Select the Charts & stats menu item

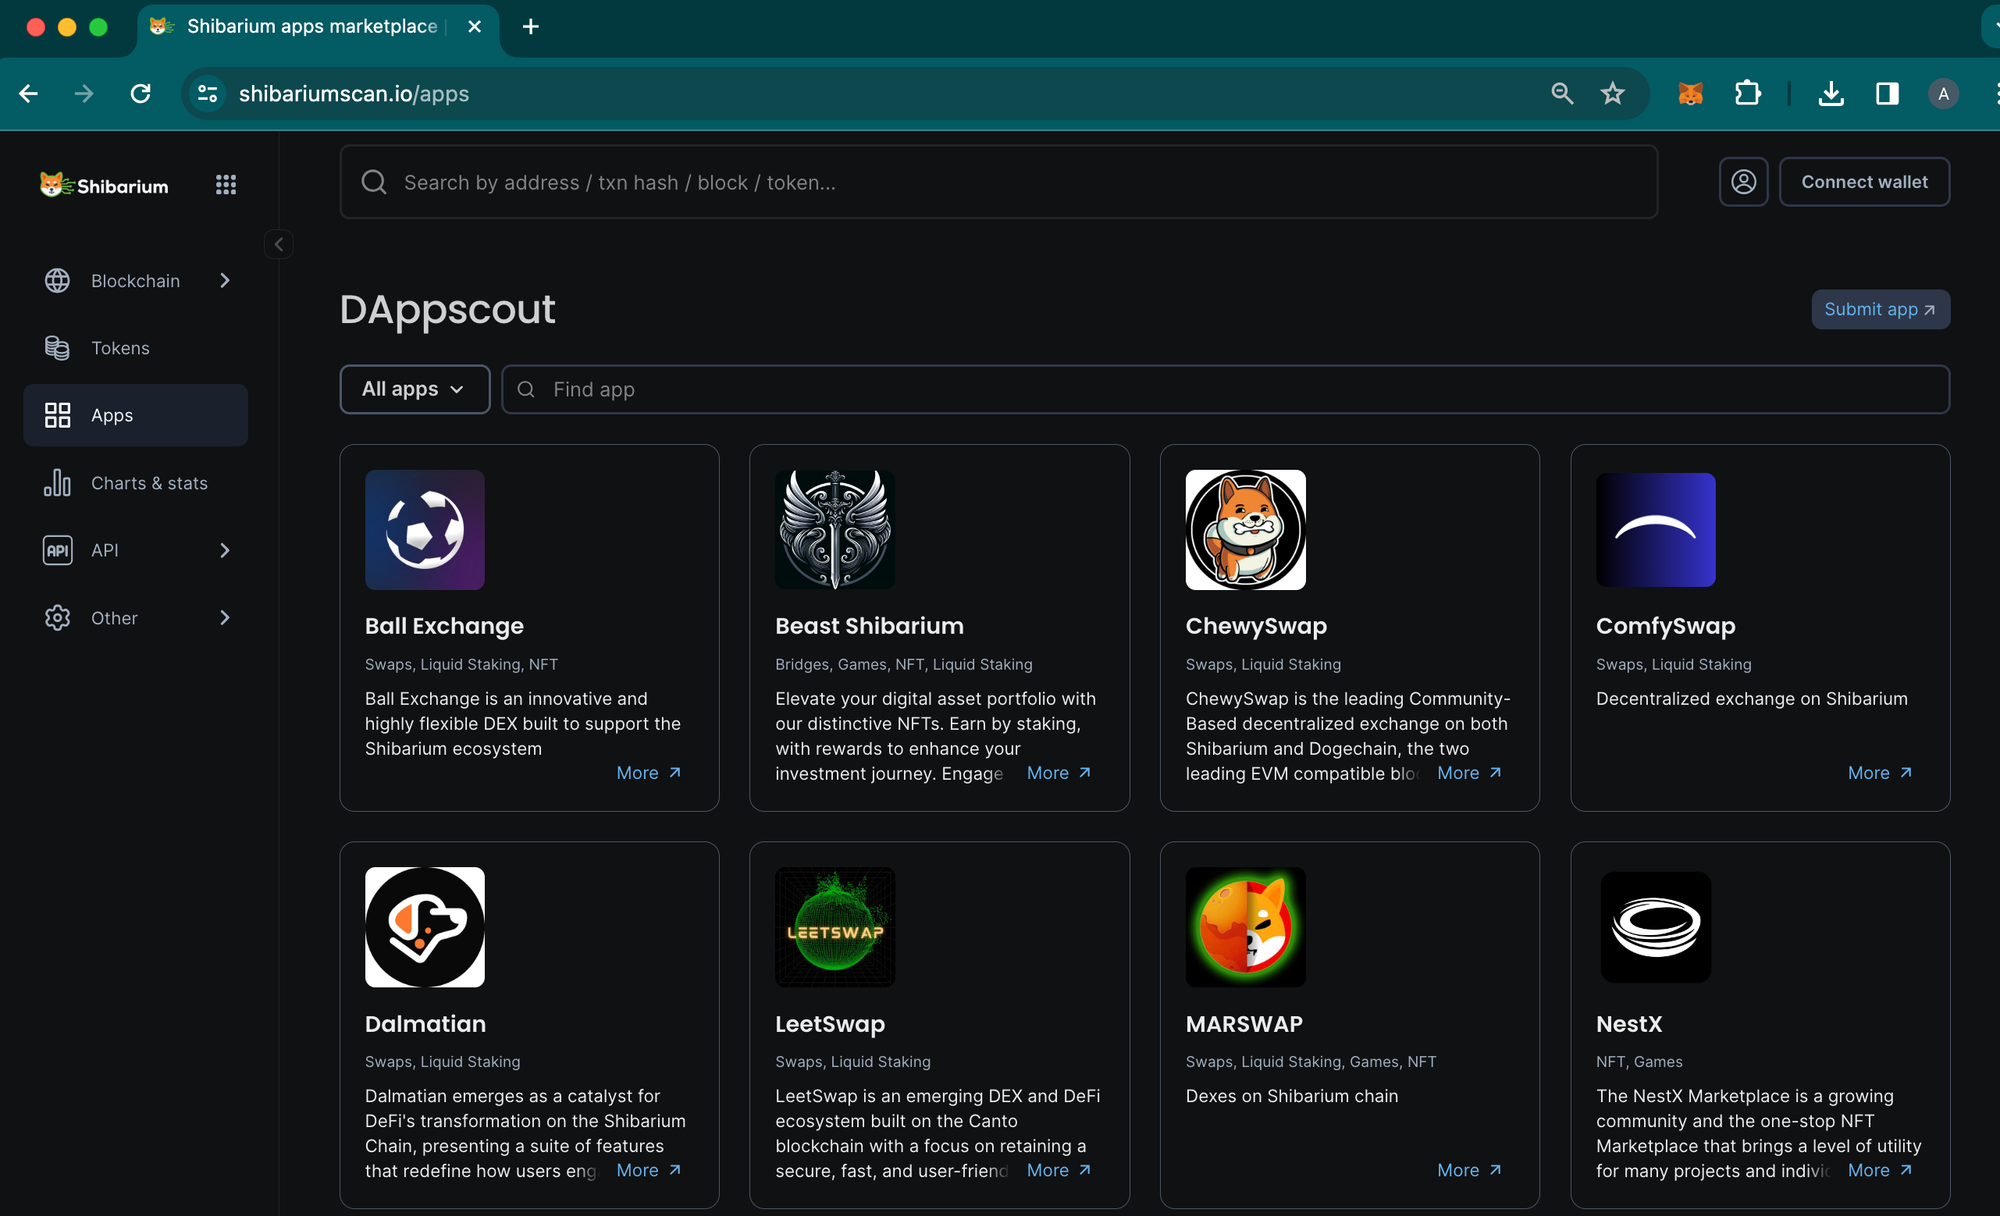pos(149,483)
